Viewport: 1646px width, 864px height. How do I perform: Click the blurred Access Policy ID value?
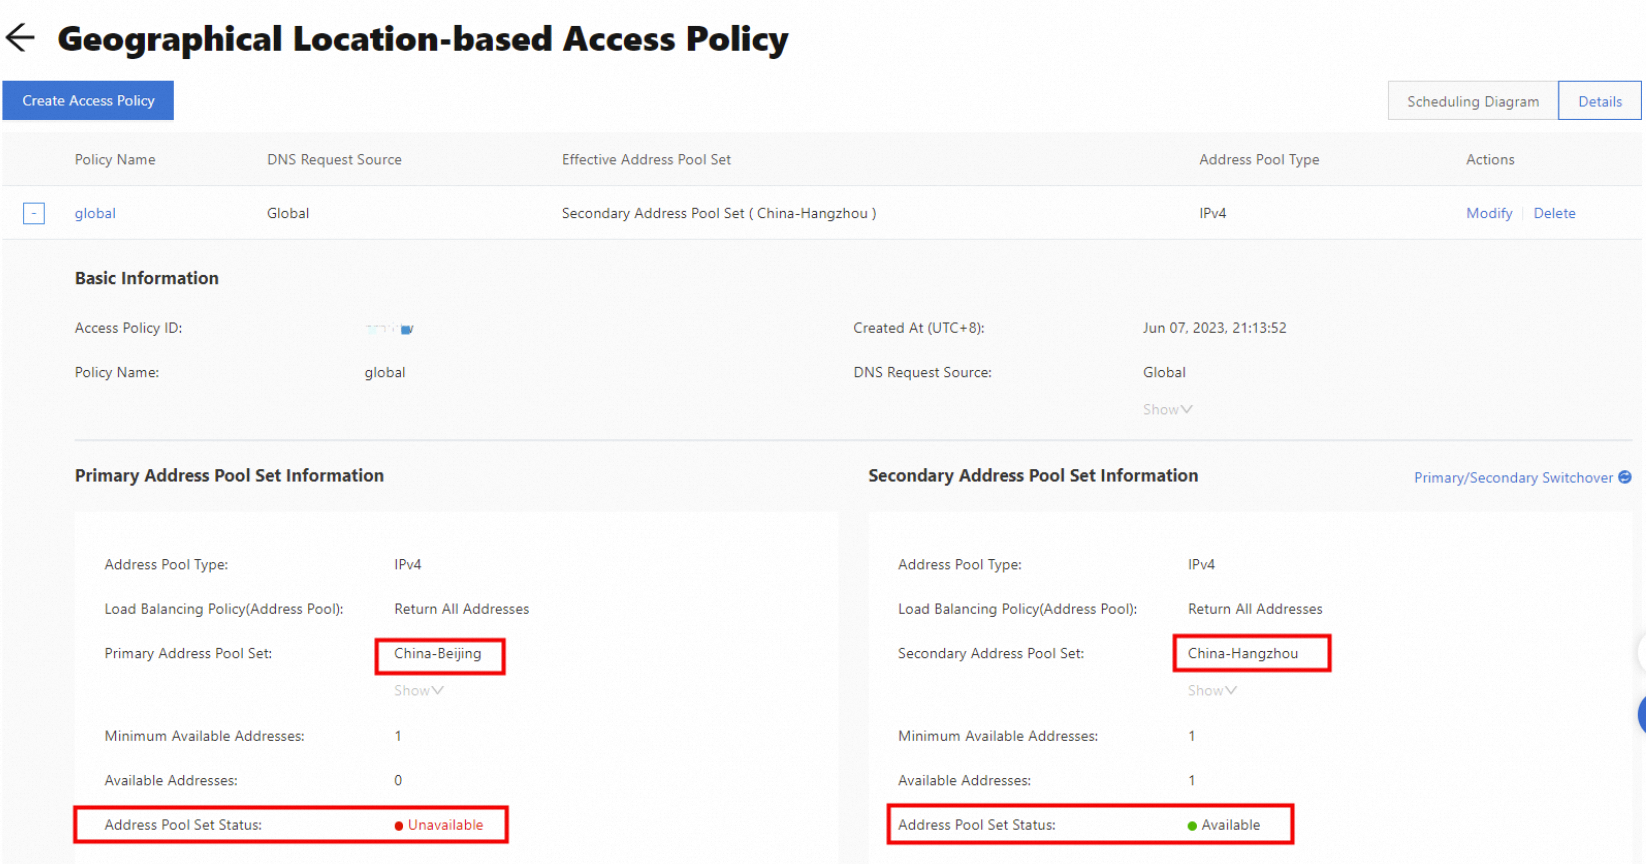click(x=390, y=329)
